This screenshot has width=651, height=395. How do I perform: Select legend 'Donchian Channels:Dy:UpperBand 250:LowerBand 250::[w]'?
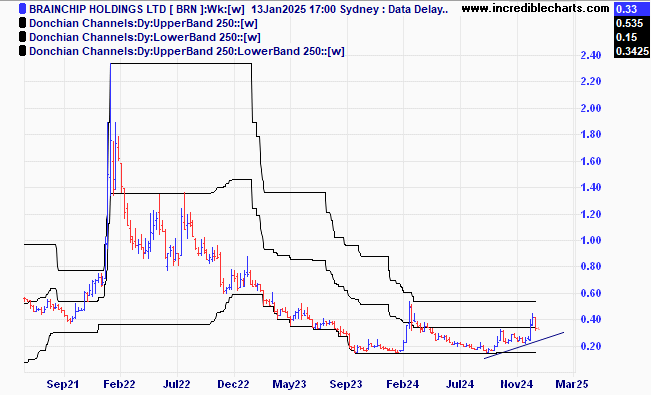187,51
